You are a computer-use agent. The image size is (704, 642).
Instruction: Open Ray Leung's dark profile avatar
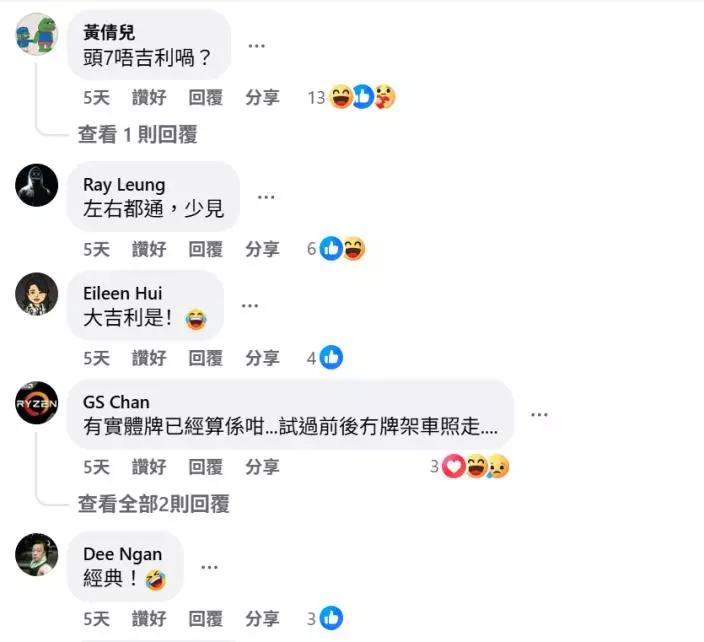(36, 185)
